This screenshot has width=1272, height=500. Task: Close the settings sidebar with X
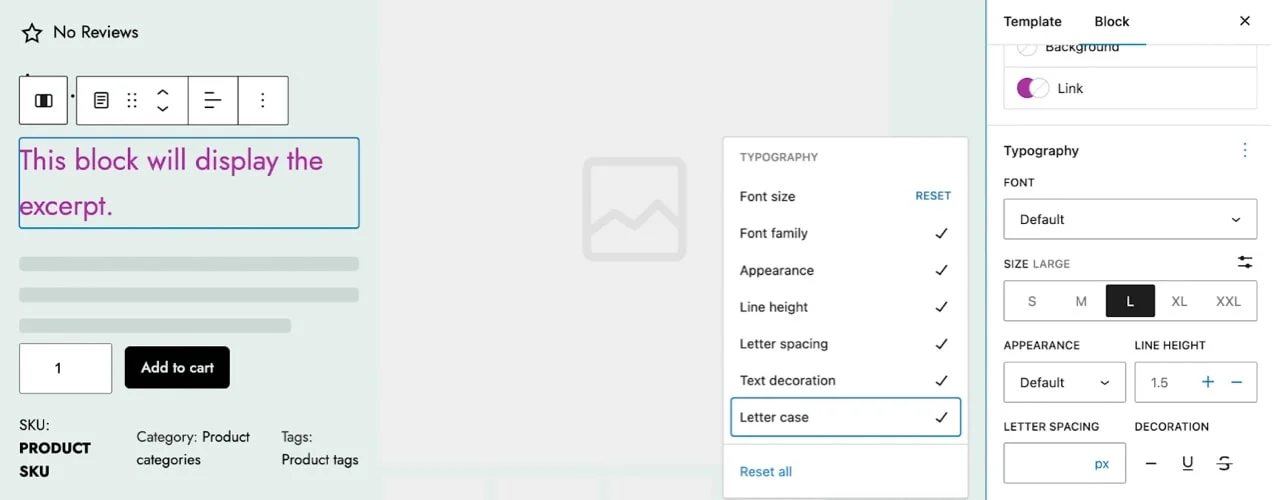[1245, 21]
